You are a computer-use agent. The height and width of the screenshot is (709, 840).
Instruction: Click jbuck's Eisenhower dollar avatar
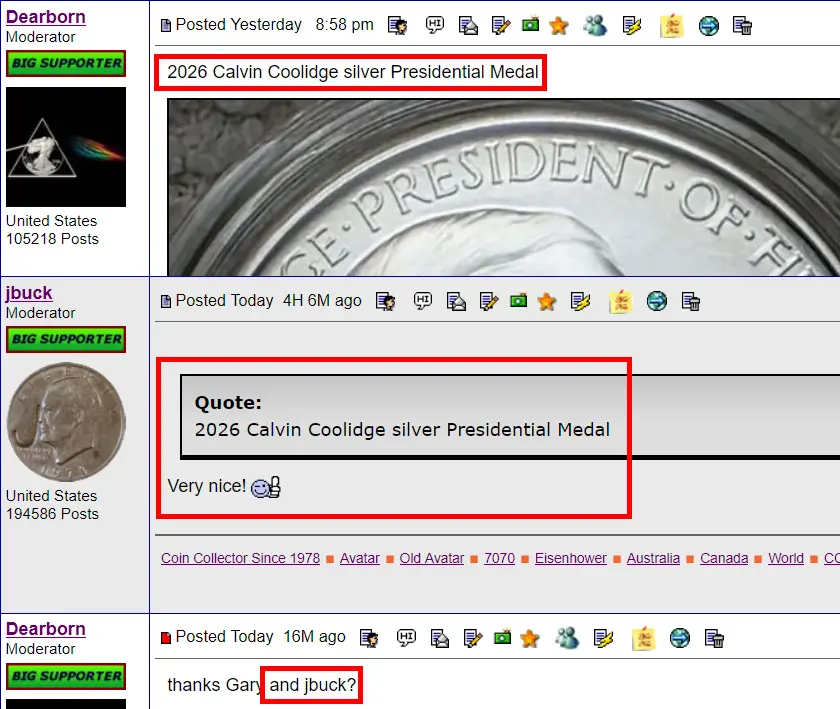[66, 422]
